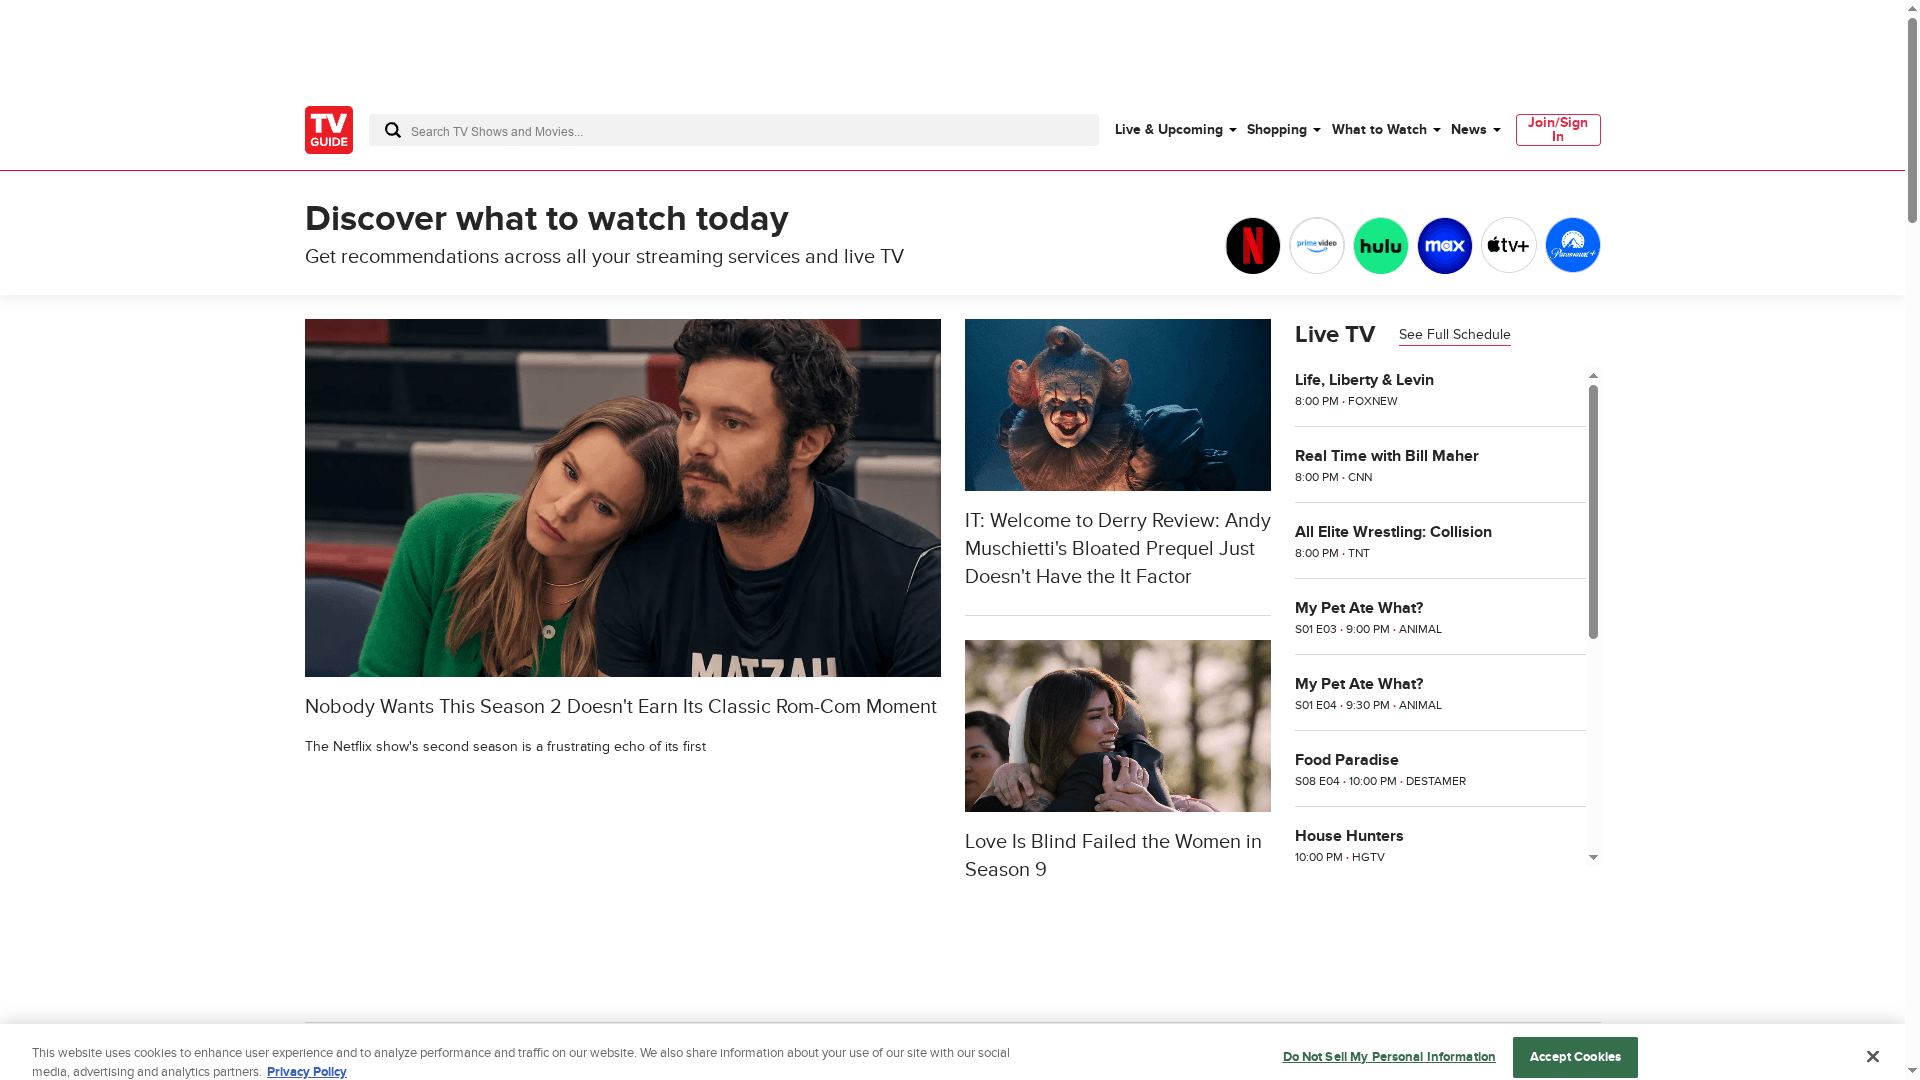
Task: Open the Pennywise clown article thumbnail
Action: coord(1117,405)
